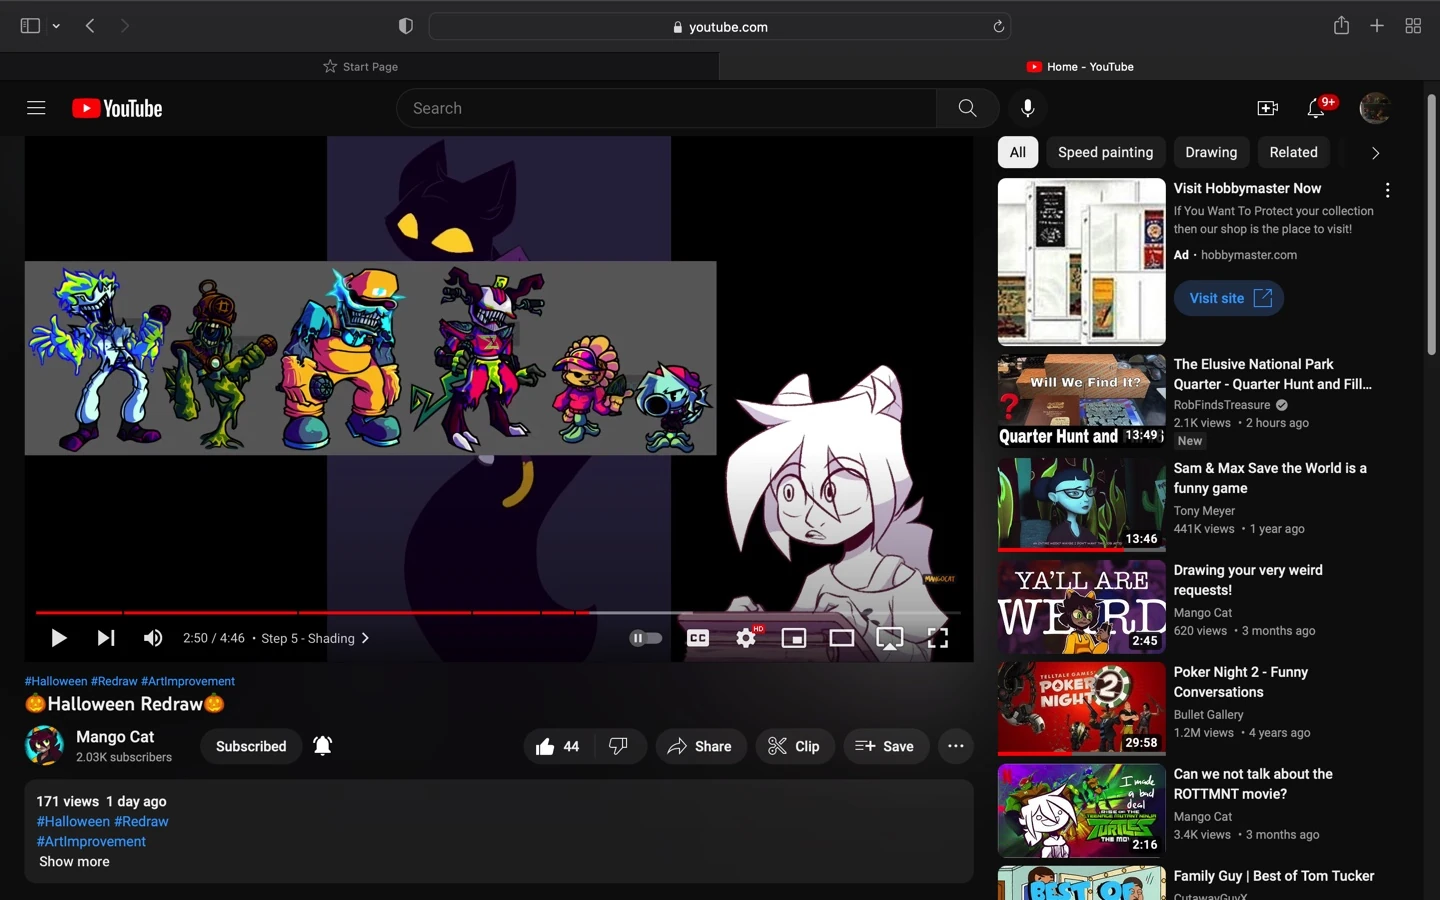Open the Create video icon

pos(1267,108)
